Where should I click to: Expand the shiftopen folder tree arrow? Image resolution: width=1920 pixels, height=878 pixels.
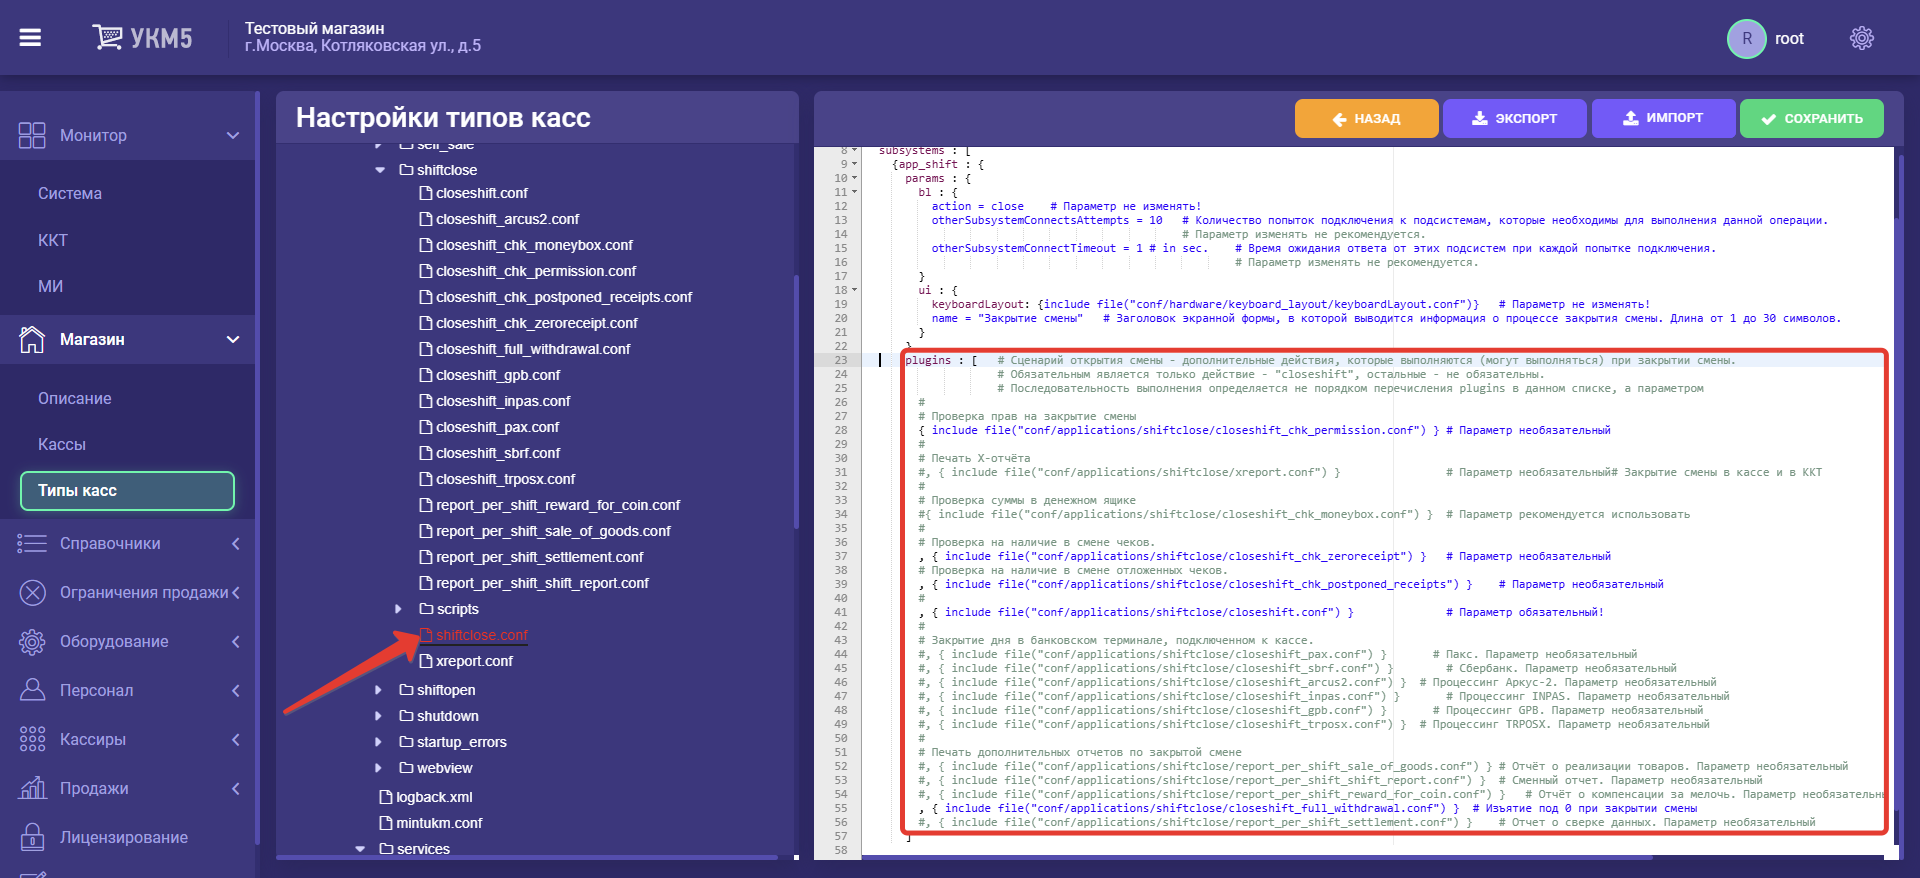pyautogui.click(x=378, y=690)
